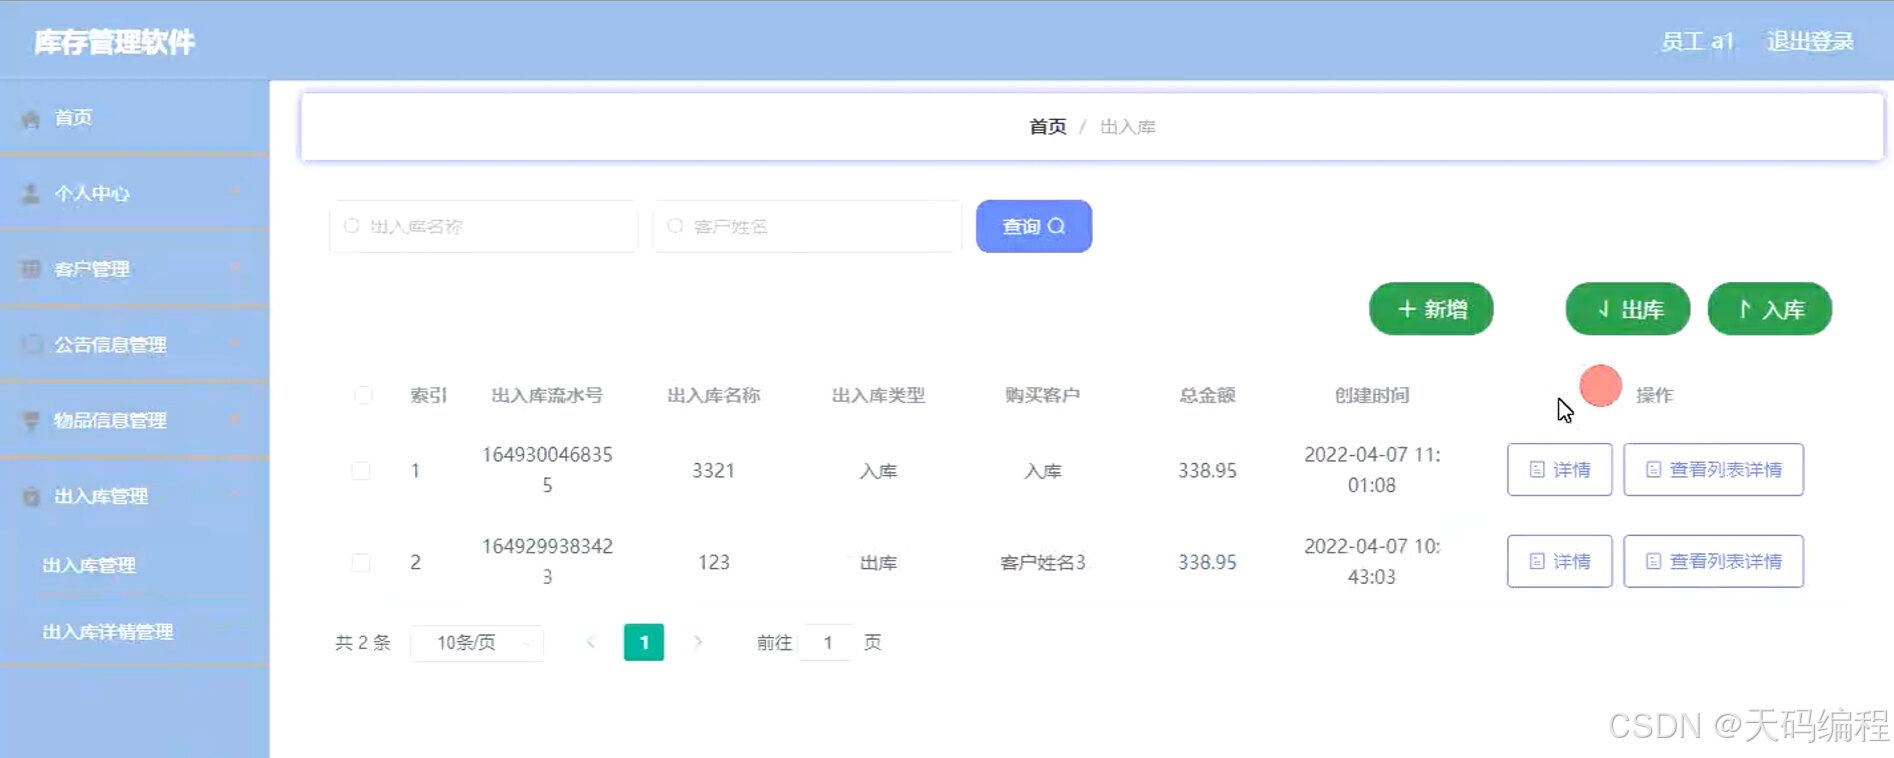Click the search icon in 客户姓名 field
Image resolution: width=1894 pixels, height=758 pixels.
point(675,226)
